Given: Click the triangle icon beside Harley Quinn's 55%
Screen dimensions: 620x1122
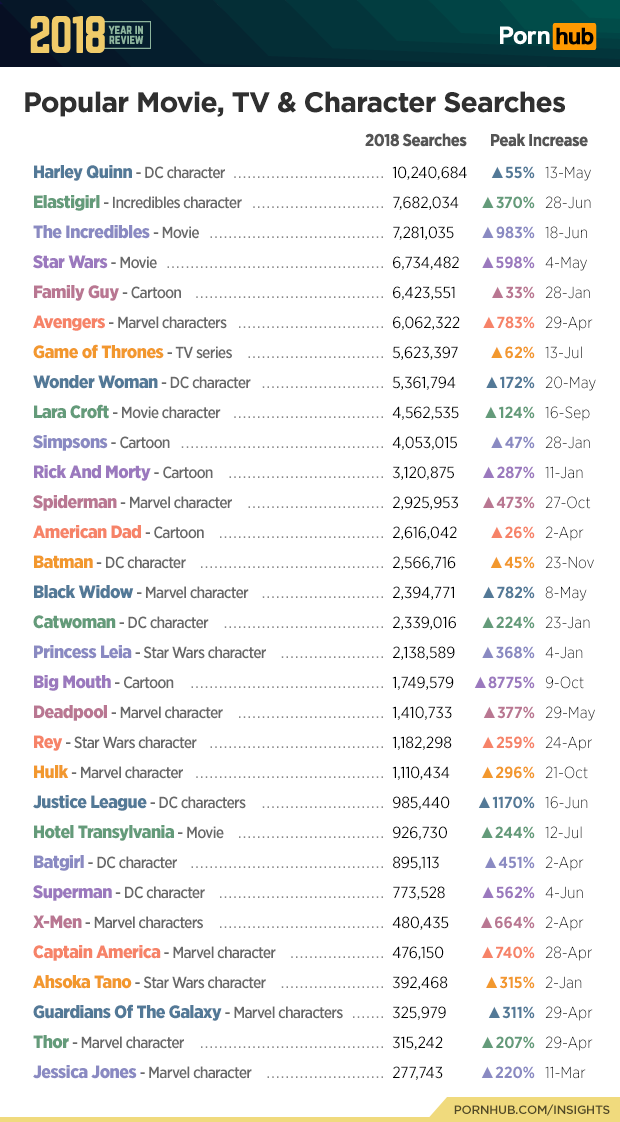Looking at the screenshot, I should [x=497, y=173].
